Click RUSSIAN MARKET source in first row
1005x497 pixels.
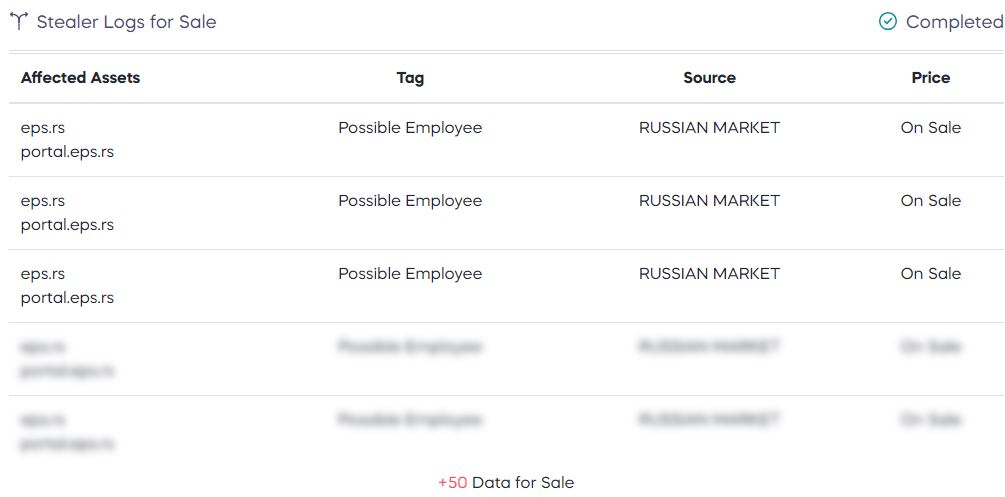[x=709, y=128]
